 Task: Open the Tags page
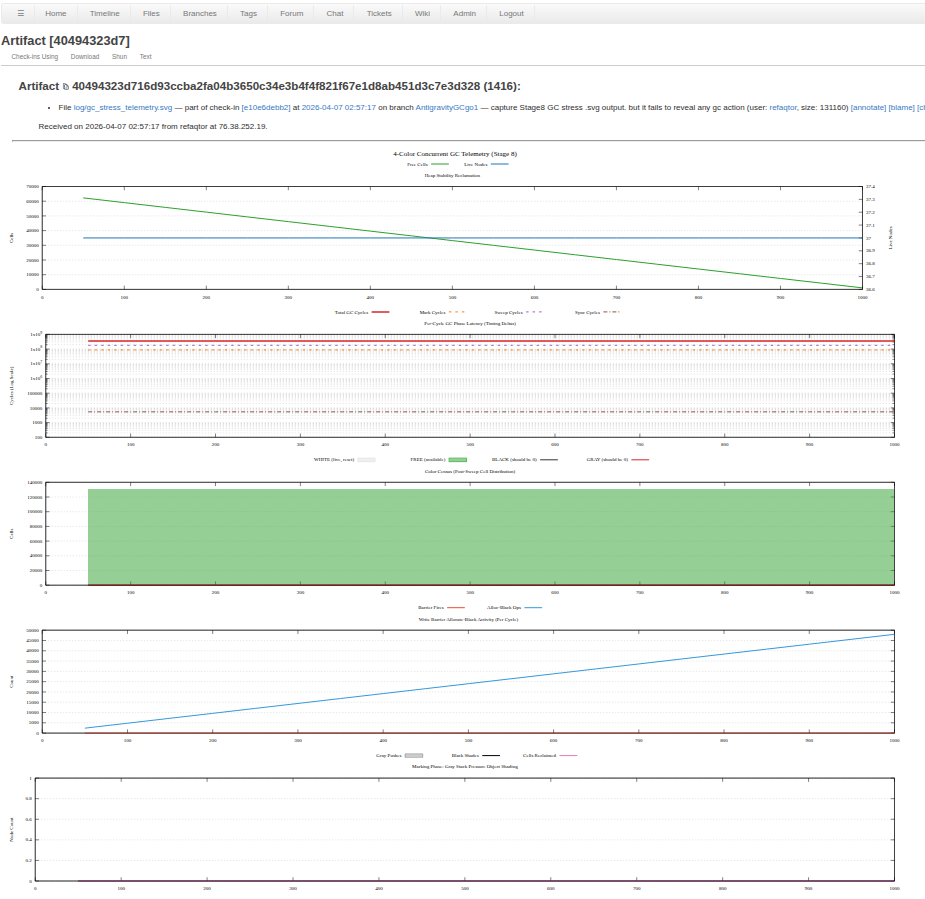(248, 13)
